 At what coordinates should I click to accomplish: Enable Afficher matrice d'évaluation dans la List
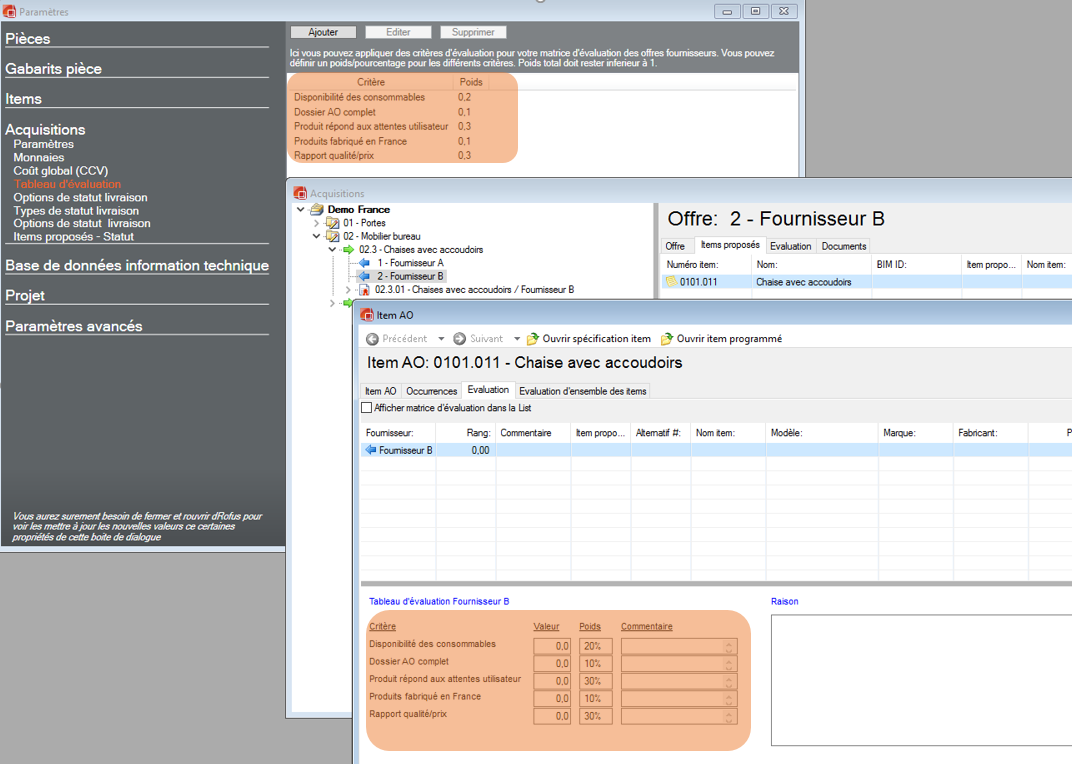click(x=366, y=408)
